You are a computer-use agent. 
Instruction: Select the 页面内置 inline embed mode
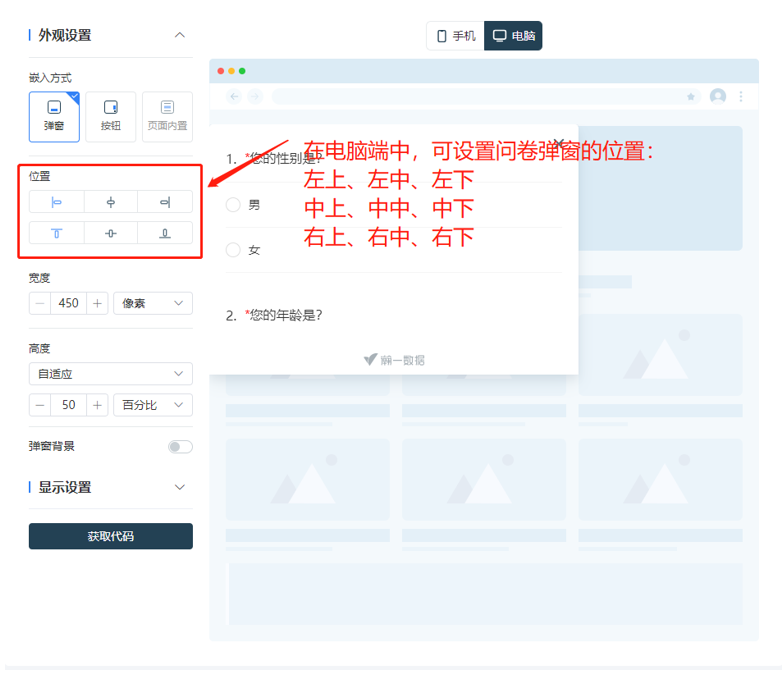pos(168,117)
